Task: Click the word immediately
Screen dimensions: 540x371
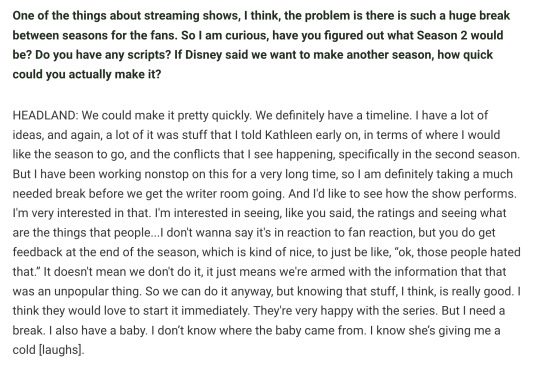Action: (215, 311)
